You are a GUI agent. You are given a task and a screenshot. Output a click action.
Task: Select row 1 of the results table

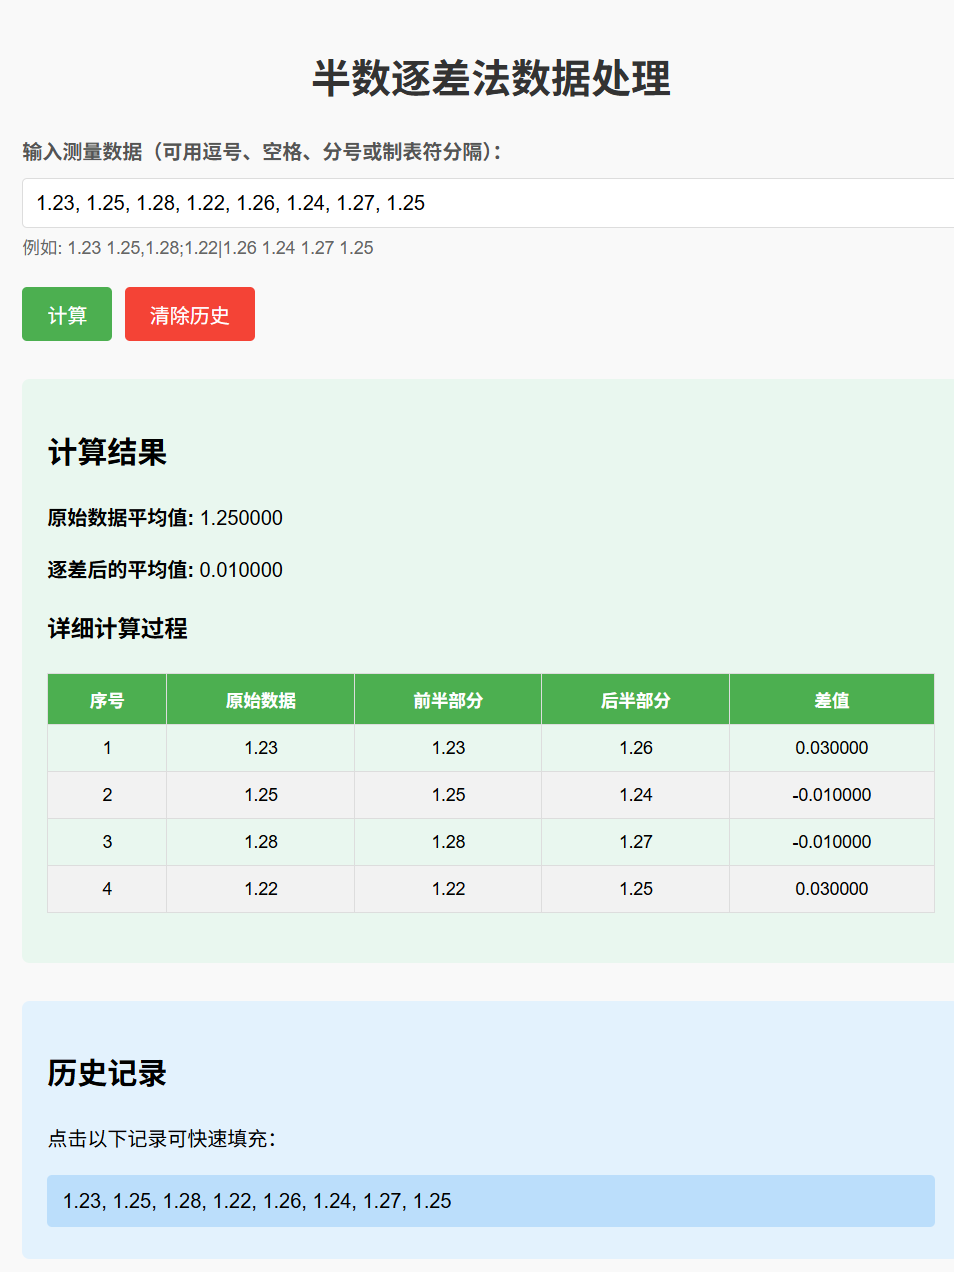point(446,747)
